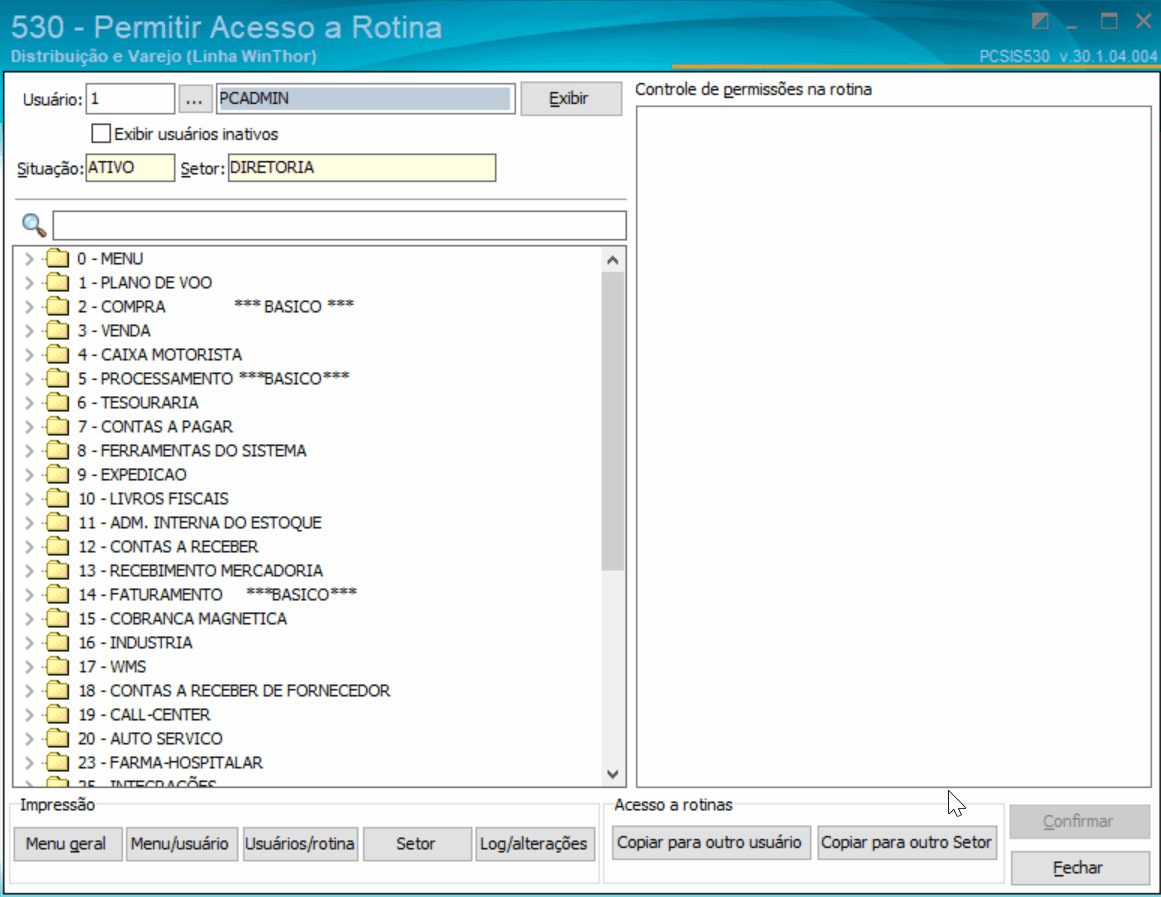Expand 18 - CONTAS A RECEBER DE FORNECEDOR node
The width and height of the screenshot is (1161, 897).
click(30, 690)
